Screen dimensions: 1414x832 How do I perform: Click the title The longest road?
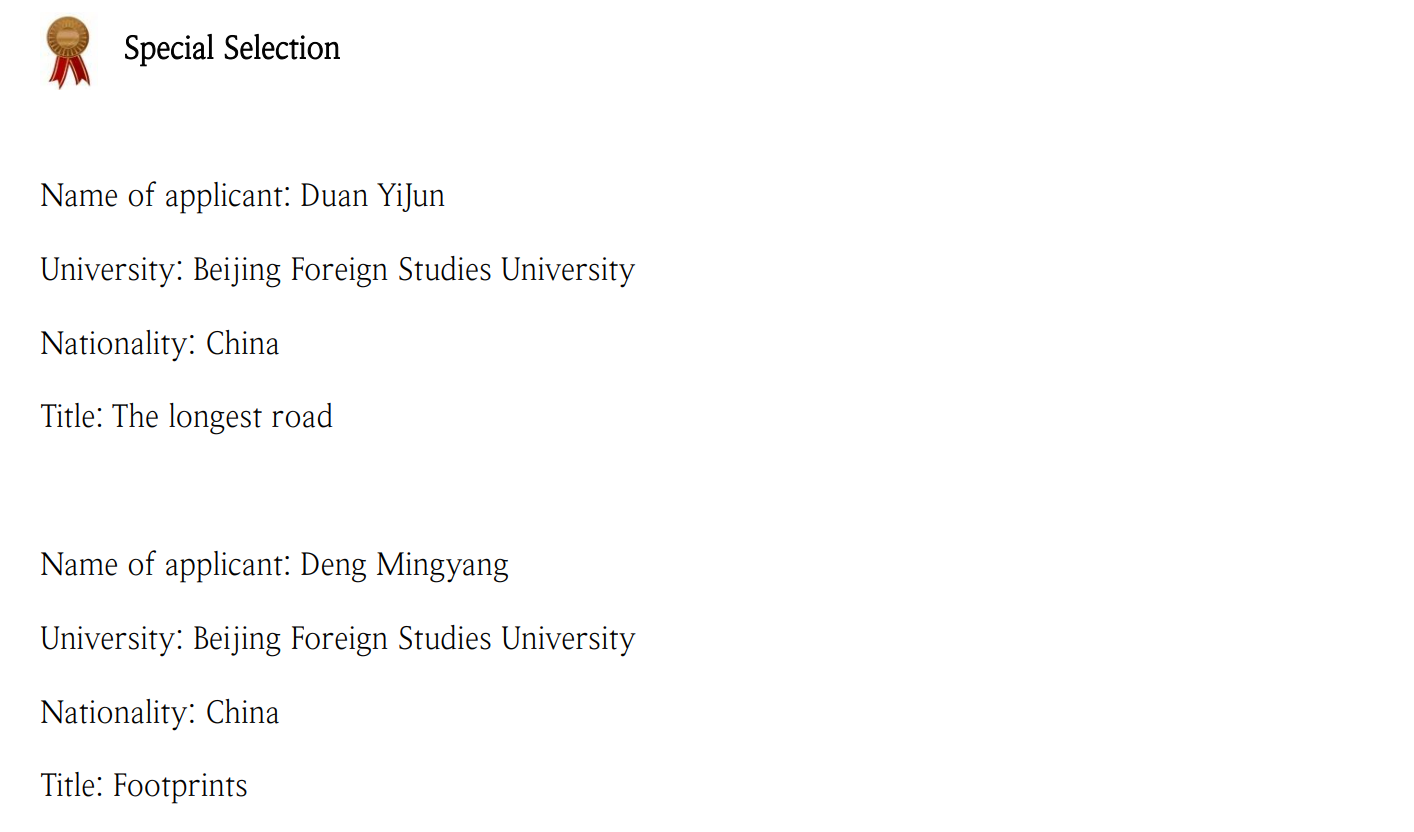[223, 417]
